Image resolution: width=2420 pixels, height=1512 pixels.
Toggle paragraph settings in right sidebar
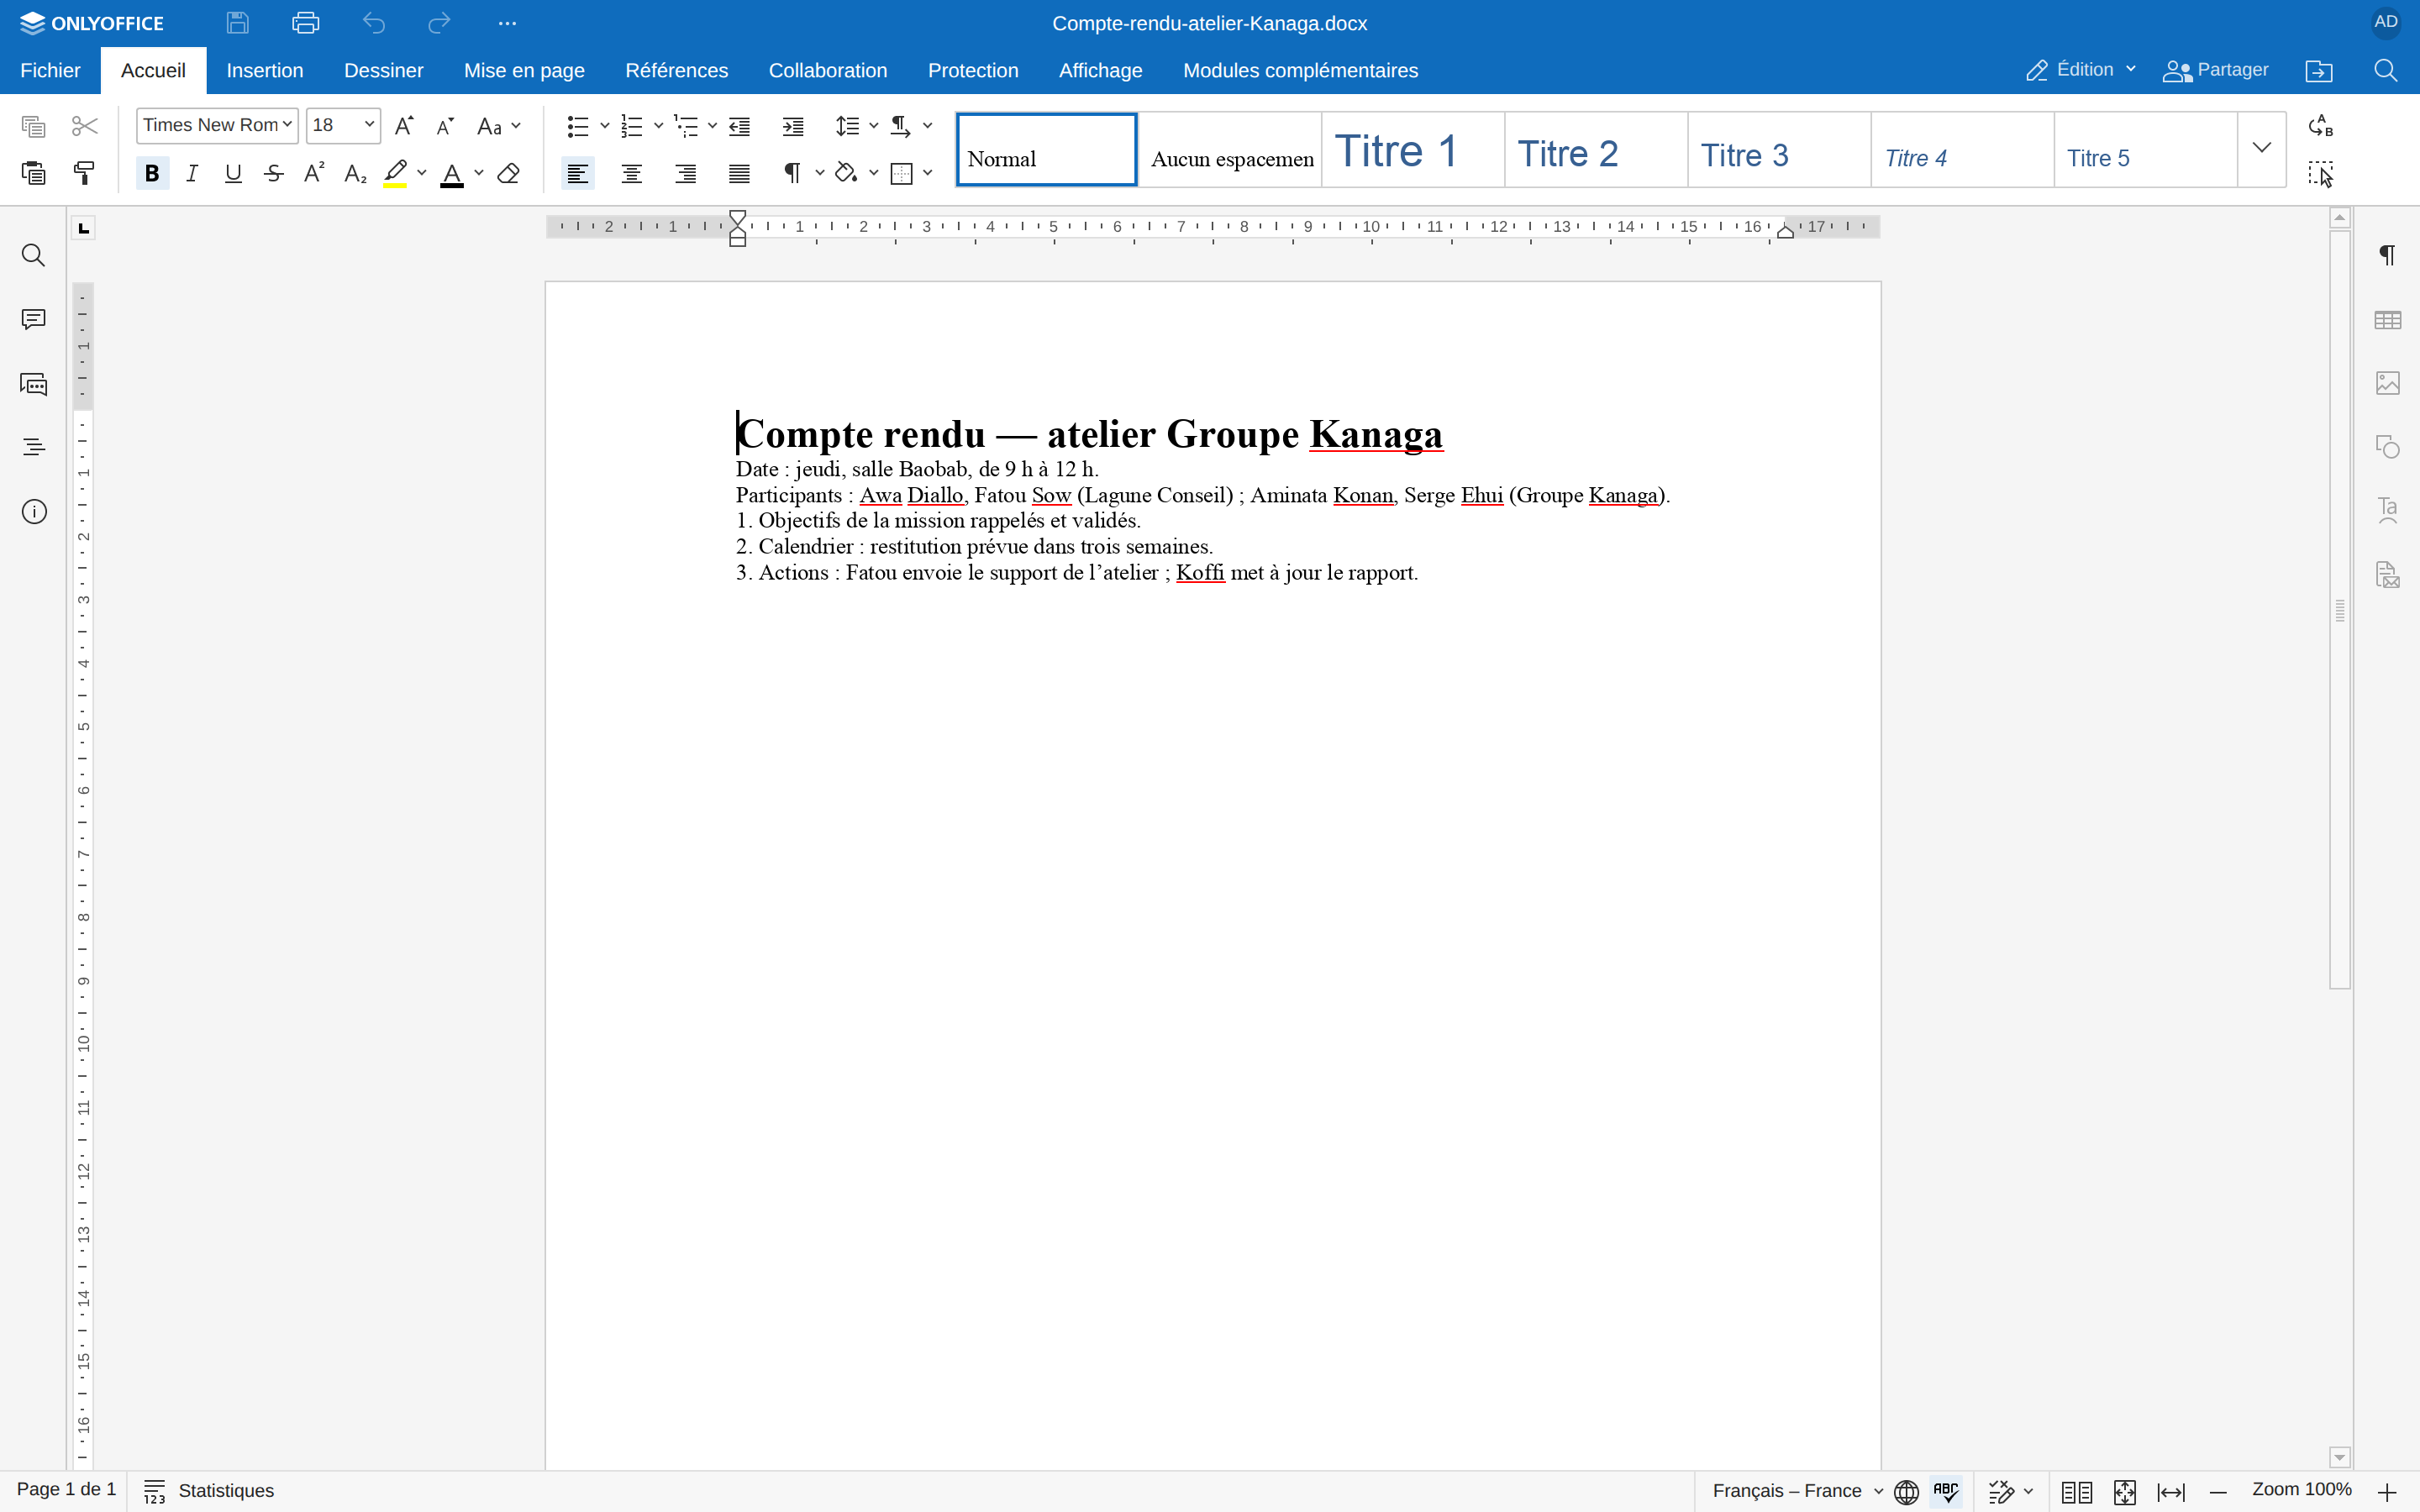2388,256
